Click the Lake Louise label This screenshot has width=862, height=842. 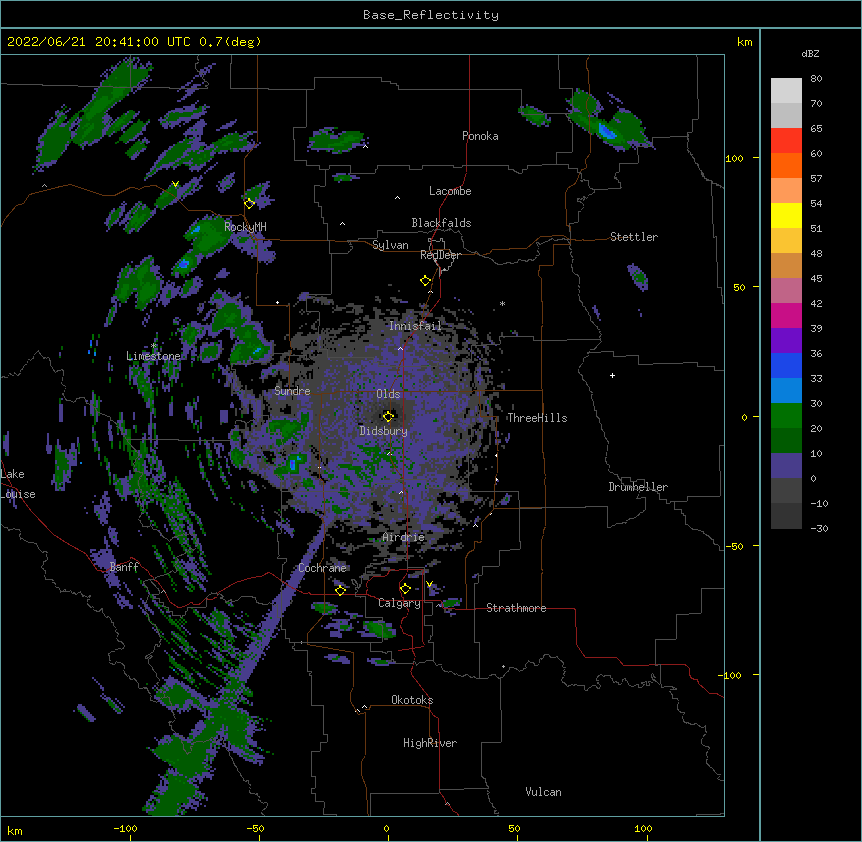(x=18, y=484)
